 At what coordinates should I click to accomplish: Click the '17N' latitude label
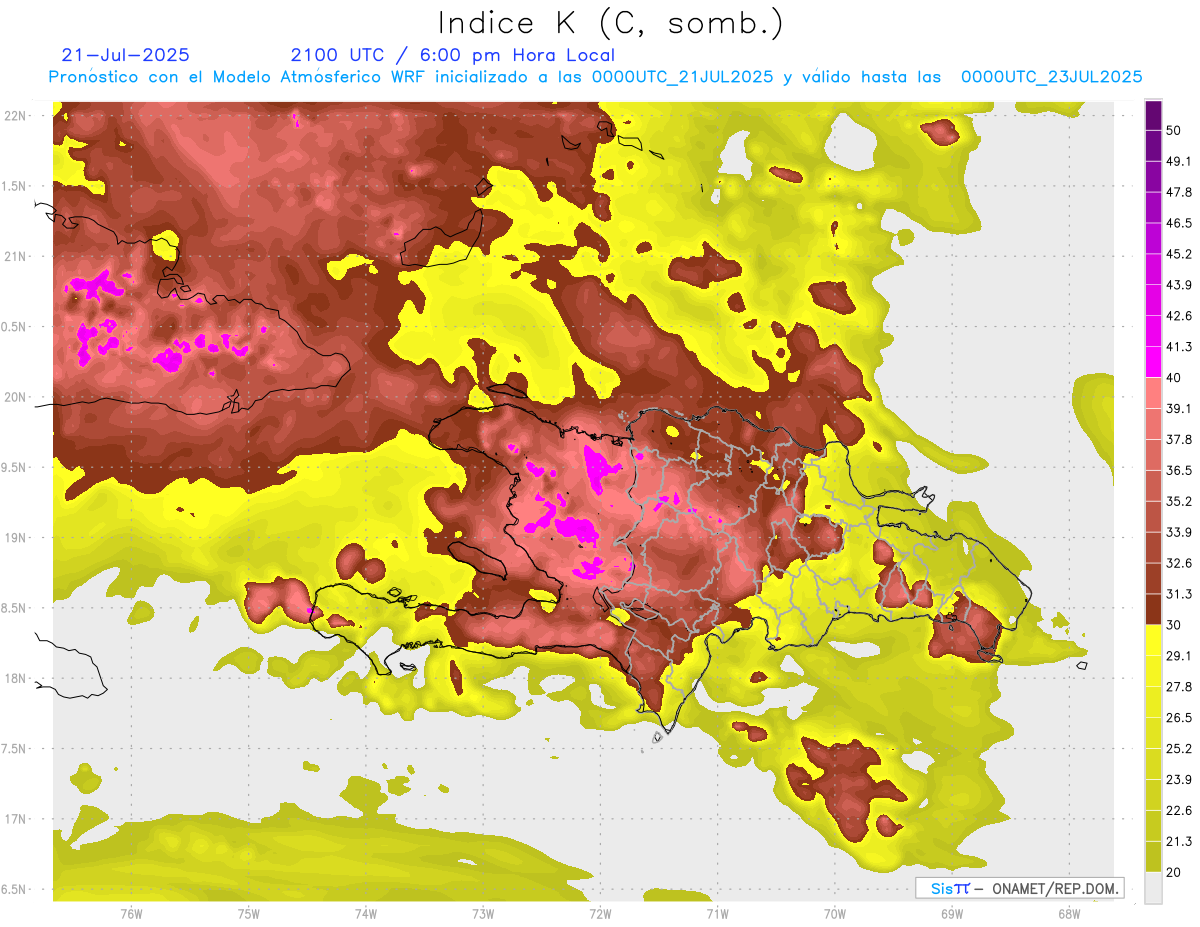click(x=15, y=819)
